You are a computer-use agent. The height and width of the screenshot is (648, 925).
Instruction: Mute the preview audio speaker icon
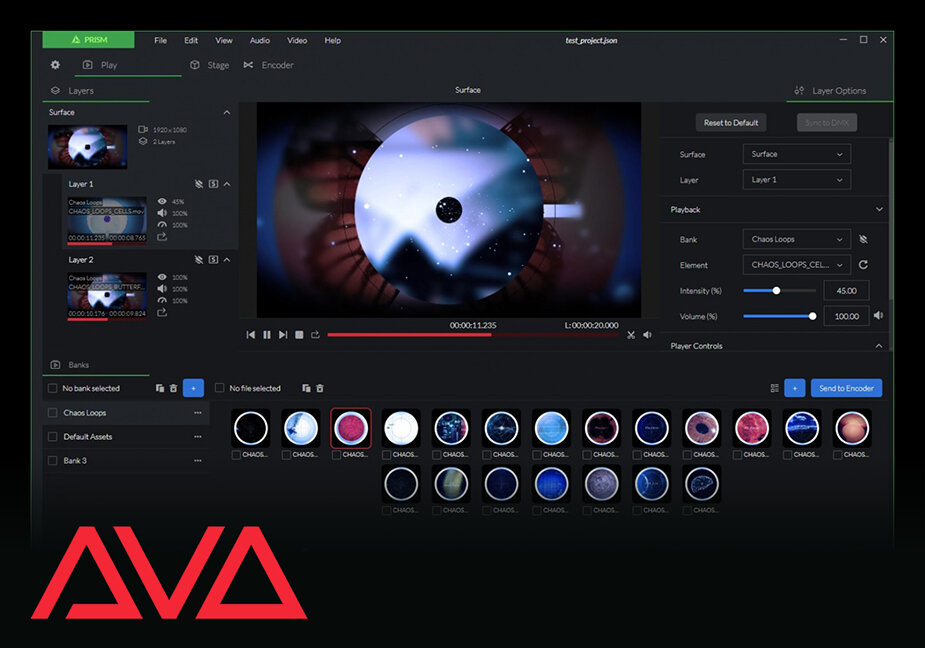point(648,335)
